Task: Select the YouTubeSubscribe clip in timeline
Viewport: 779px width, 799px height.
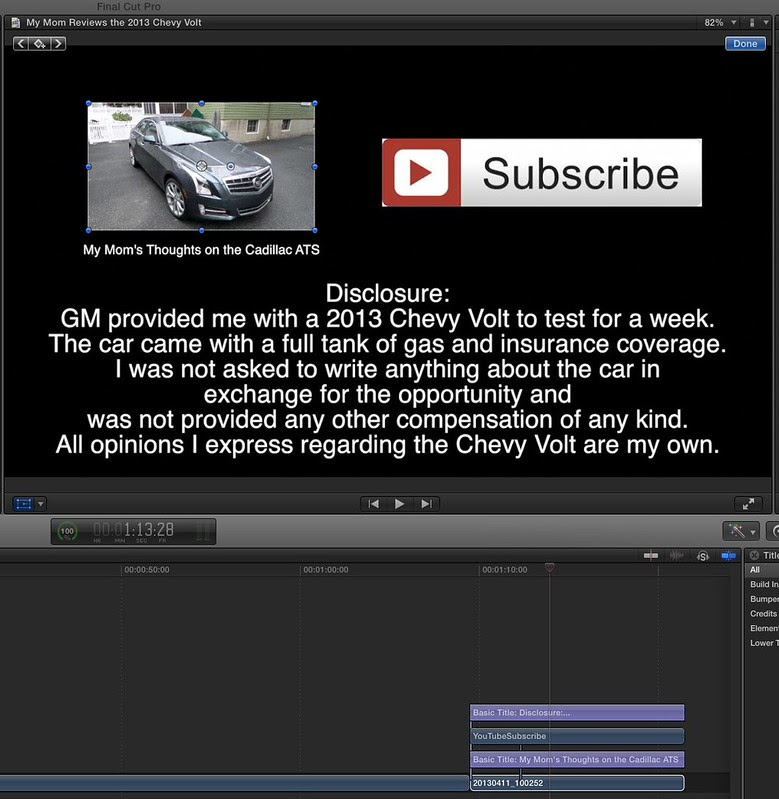Action: pyautogui.click(x=577, y=736)
